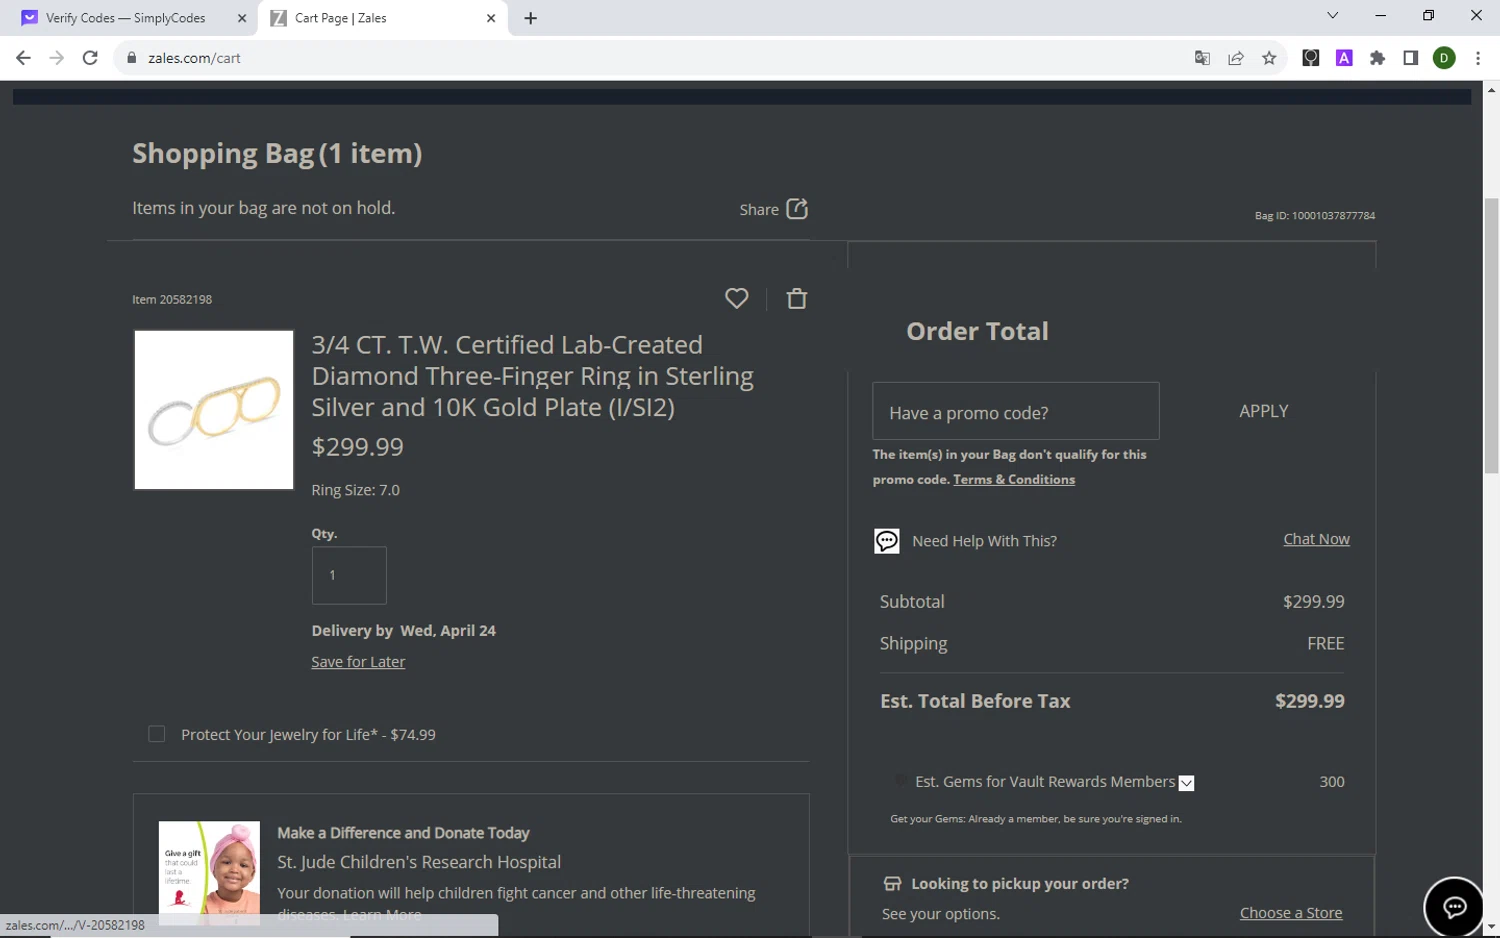Open the promo Terms & Conditions link

point(1014,480)
